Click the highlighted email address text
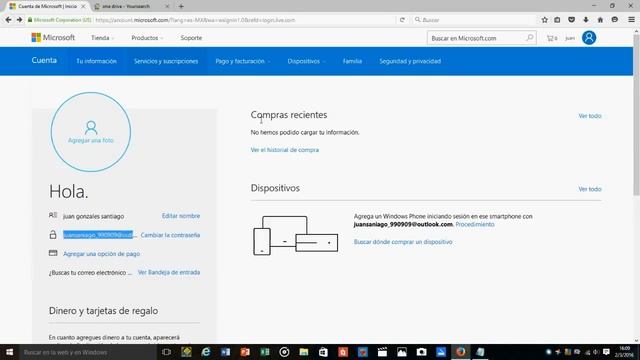 click(x=98, y=235)
